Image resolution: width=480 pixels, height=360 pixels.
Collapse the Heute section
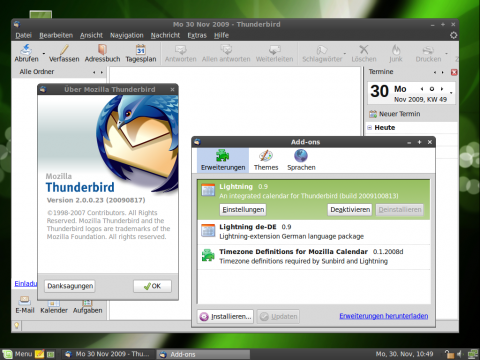pyautogui.click(x=369, y=128)
